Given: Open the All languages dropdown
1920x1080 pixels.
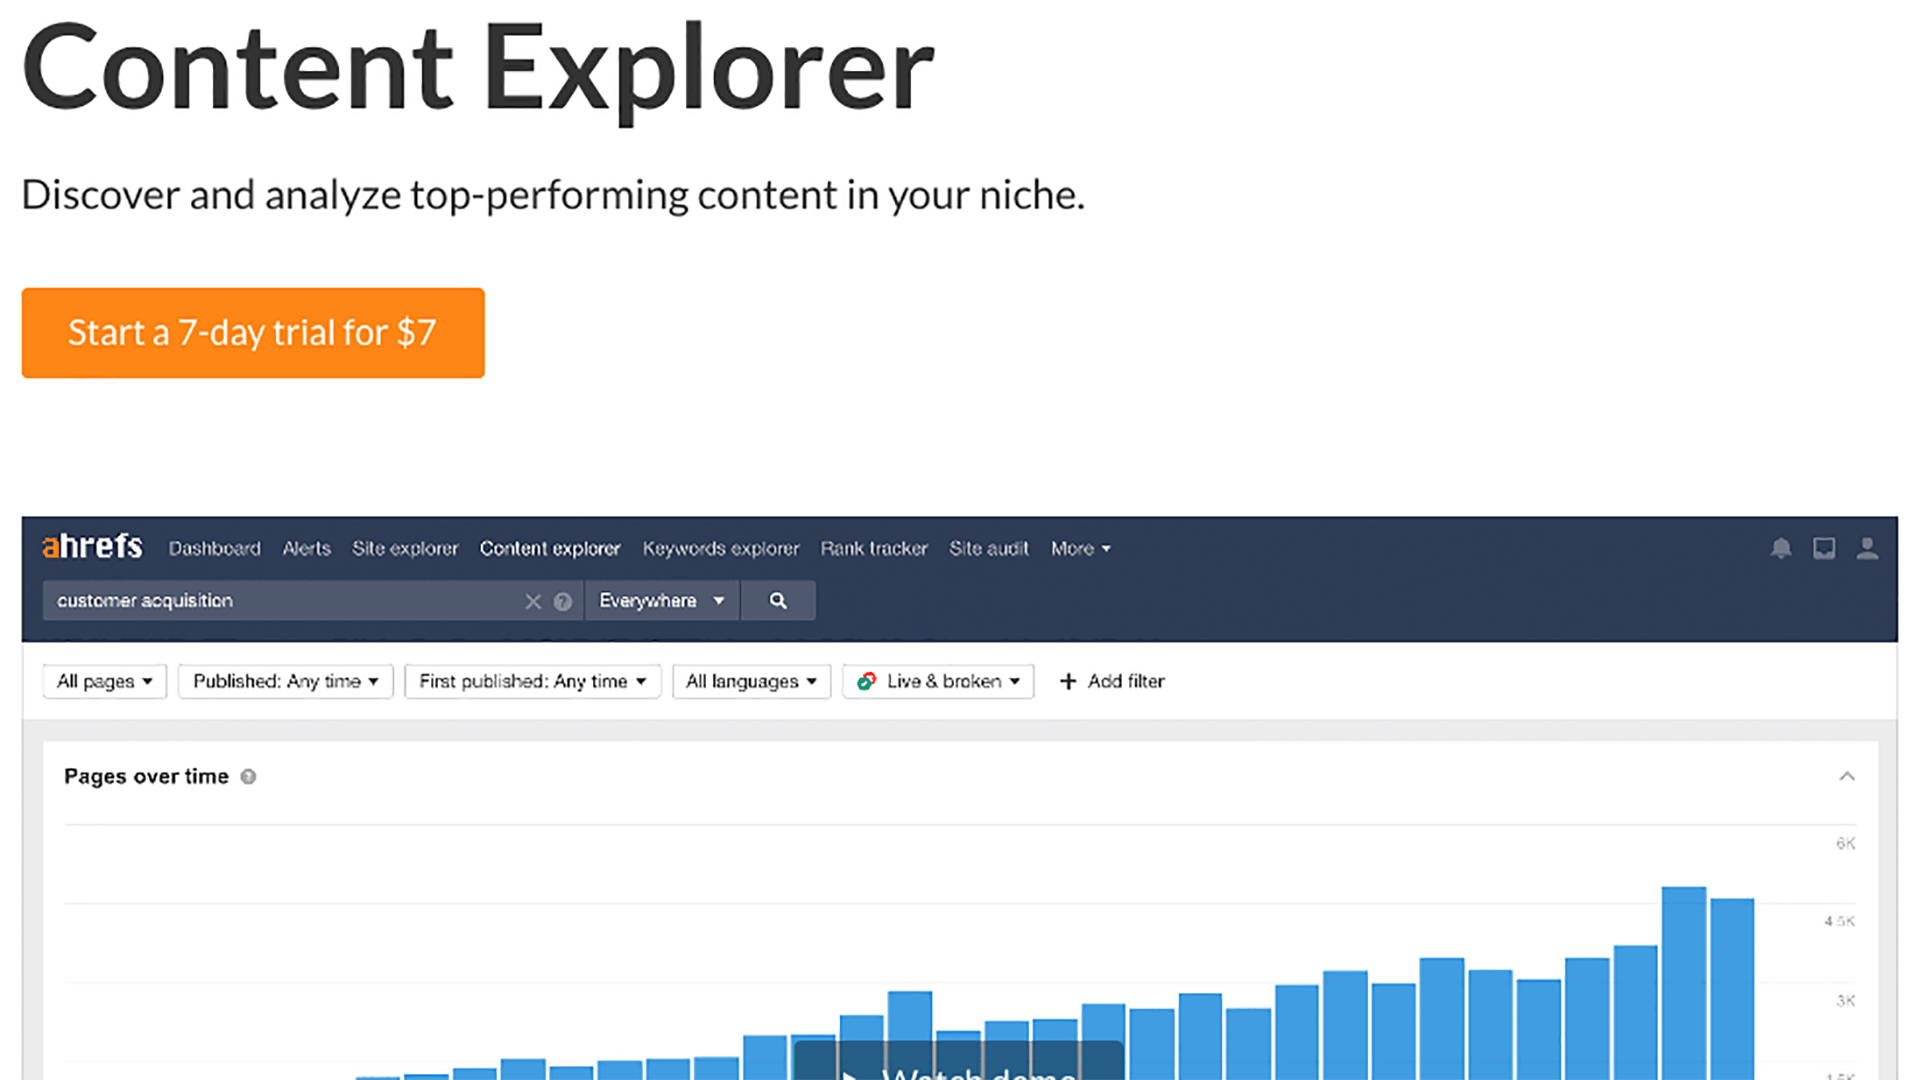Looking at the screenshot, I should pos(752,681).
